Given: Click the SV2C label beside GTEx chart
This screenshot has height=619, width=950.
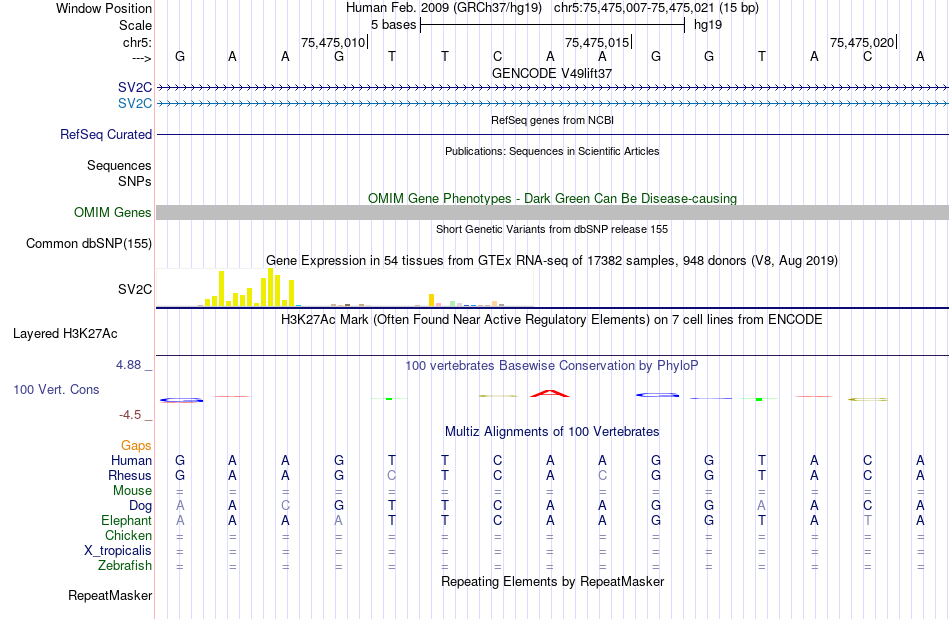Looking at the screenshot, I should pyautogui.click(x=135, y=290).
